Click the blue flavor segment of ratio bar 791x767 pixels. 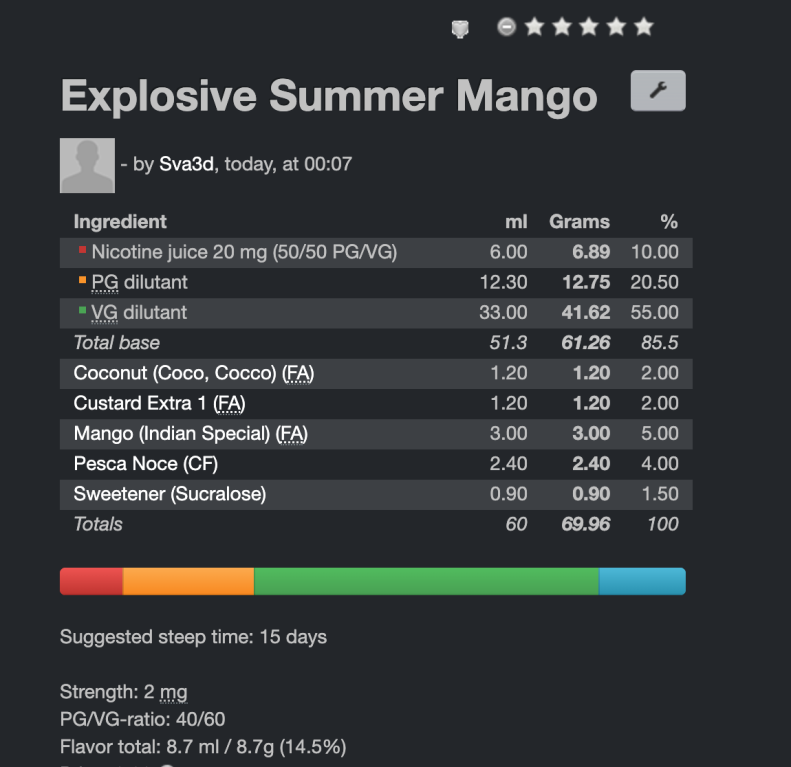pos(642,581)
